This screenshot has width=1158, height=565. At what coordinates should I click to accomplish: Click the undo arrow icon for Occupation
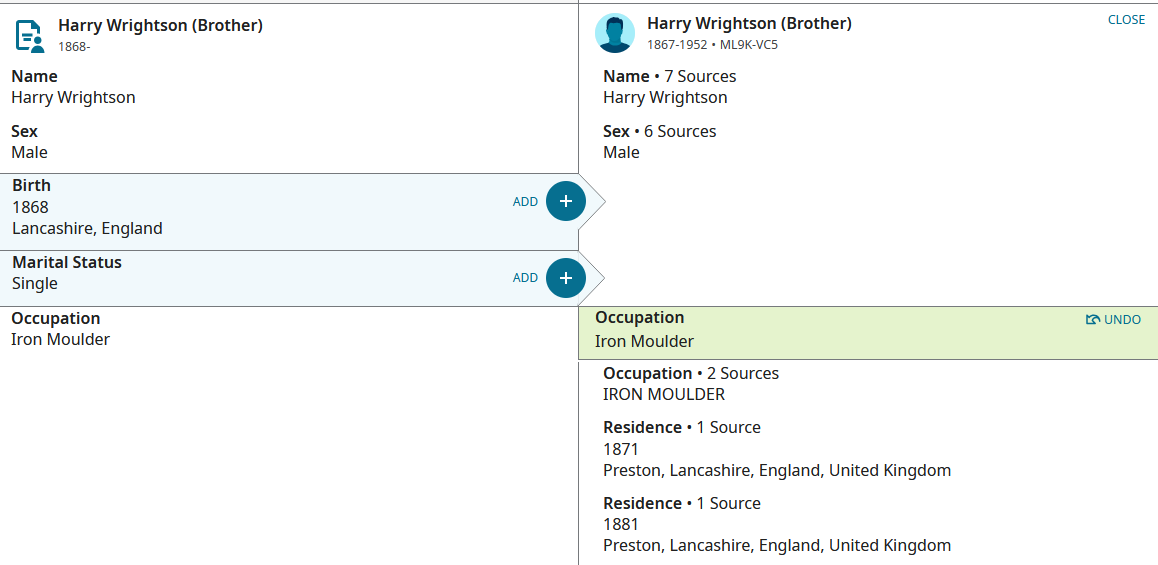[x=1093, y=320]
